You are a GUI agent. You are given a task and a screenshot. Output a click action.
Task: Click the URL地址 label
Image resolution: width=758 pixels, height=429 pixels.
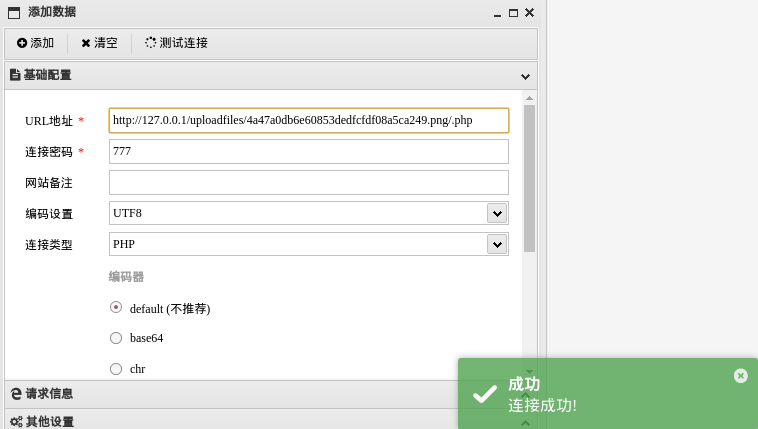(x=49, y=121)
